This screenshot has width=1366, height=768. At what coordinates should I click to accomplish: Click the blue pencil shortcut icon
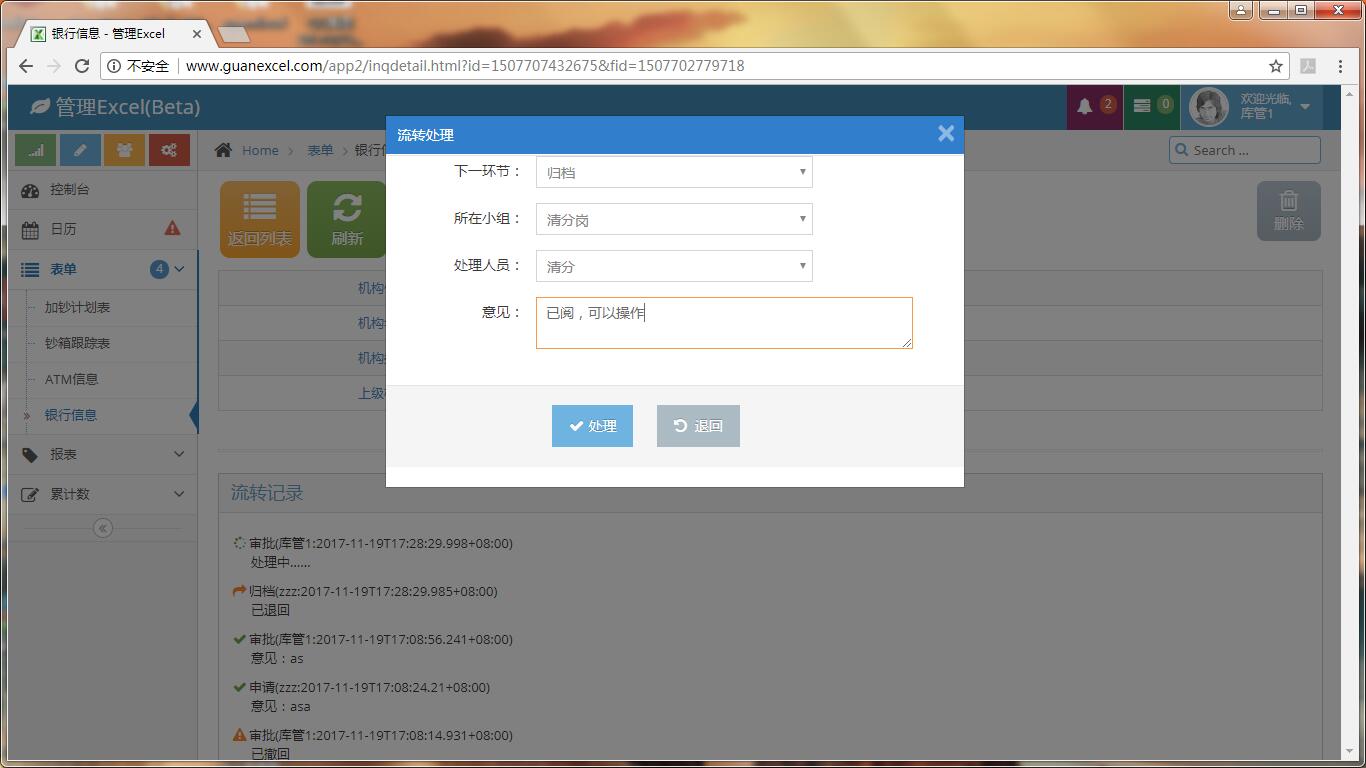pos(80,150)
